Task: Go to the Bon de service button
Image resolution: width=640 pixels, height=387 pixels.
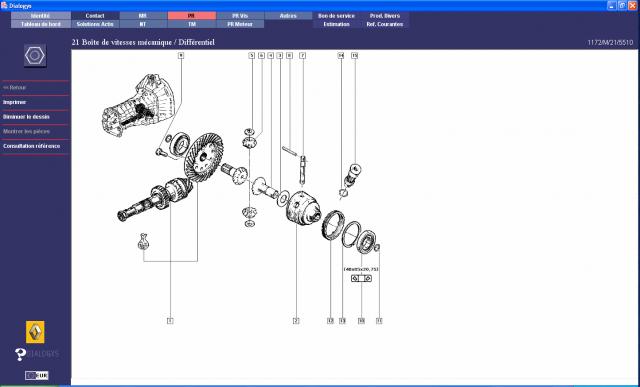Action: tap(336, 16)
